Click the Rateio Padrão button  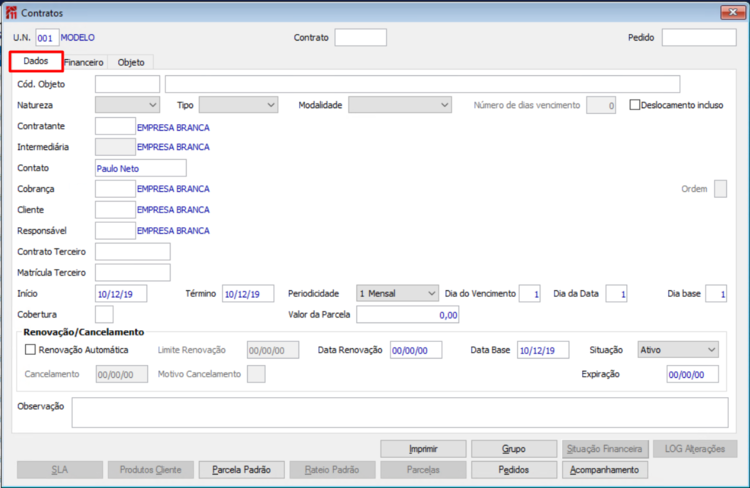coord(332,470)
